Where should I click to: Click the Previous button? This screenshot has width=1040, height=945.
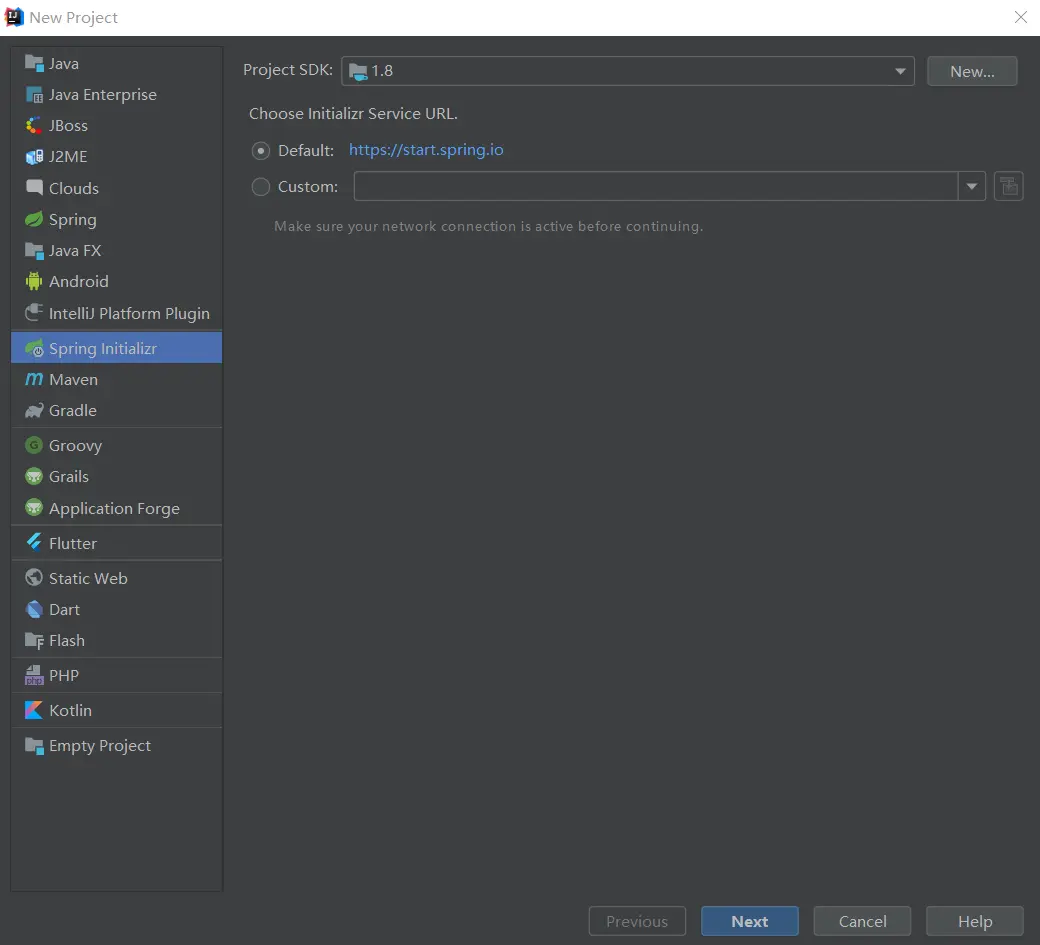click(637, 921)
